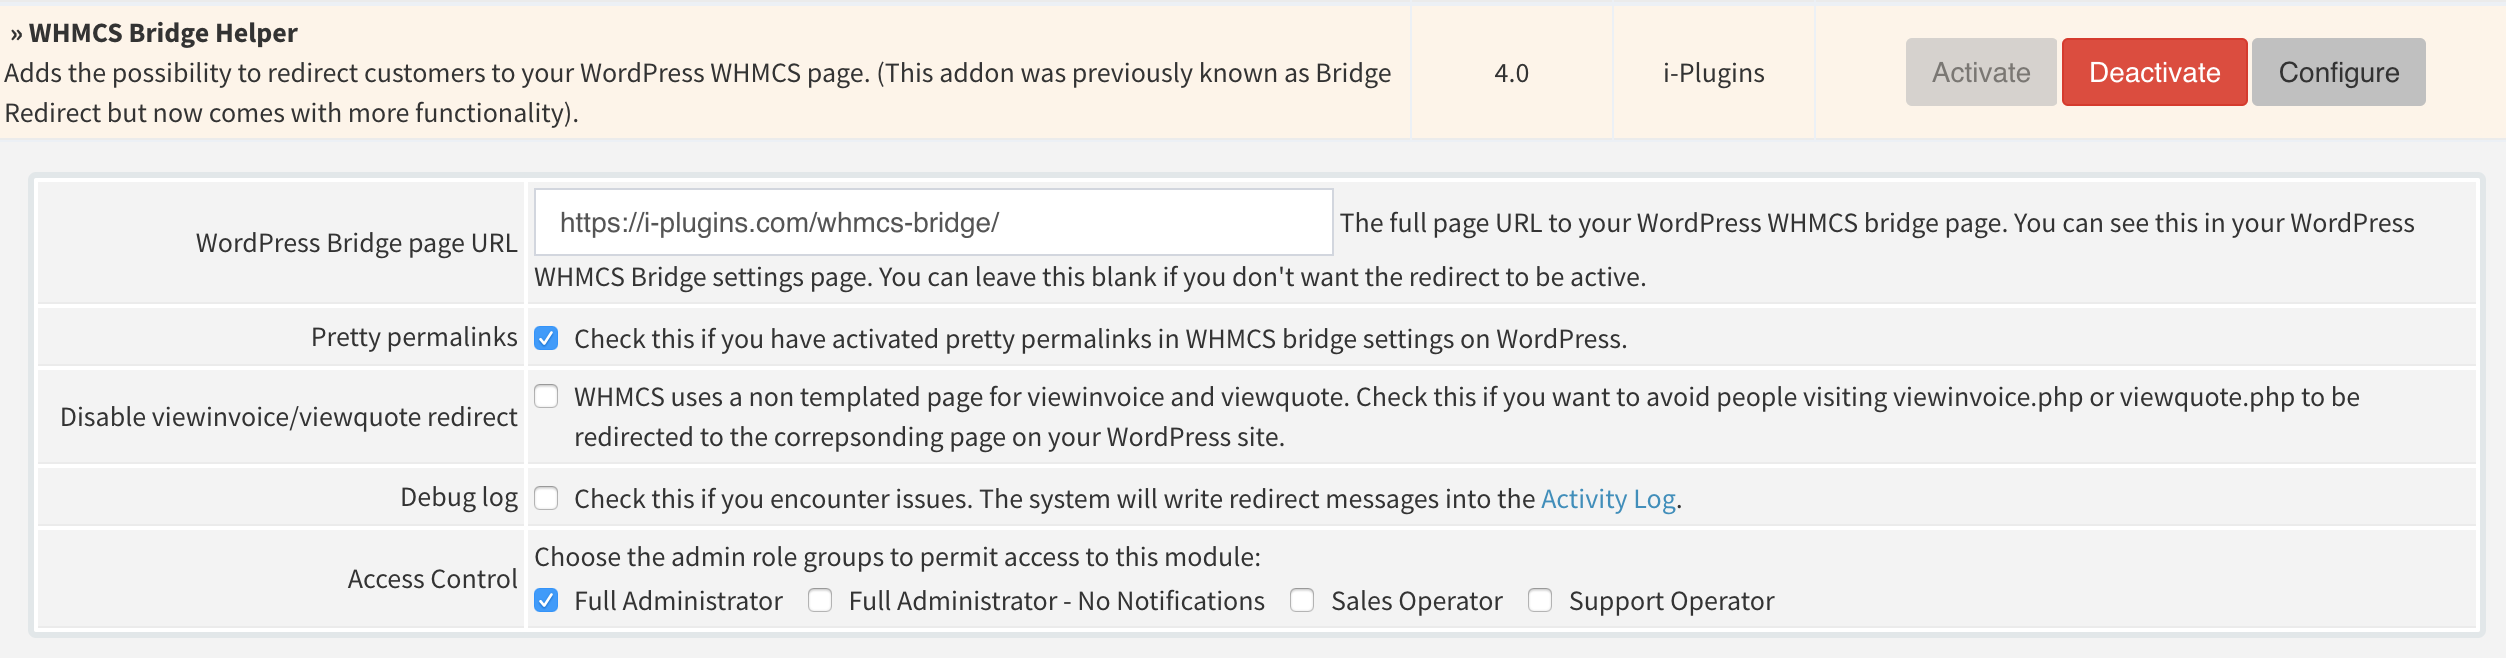Viewport: 2506px width, 658px height.
Task: Enable Disable viewinvoice/viewquote redirect checkbox
Action: pos(546,396)
